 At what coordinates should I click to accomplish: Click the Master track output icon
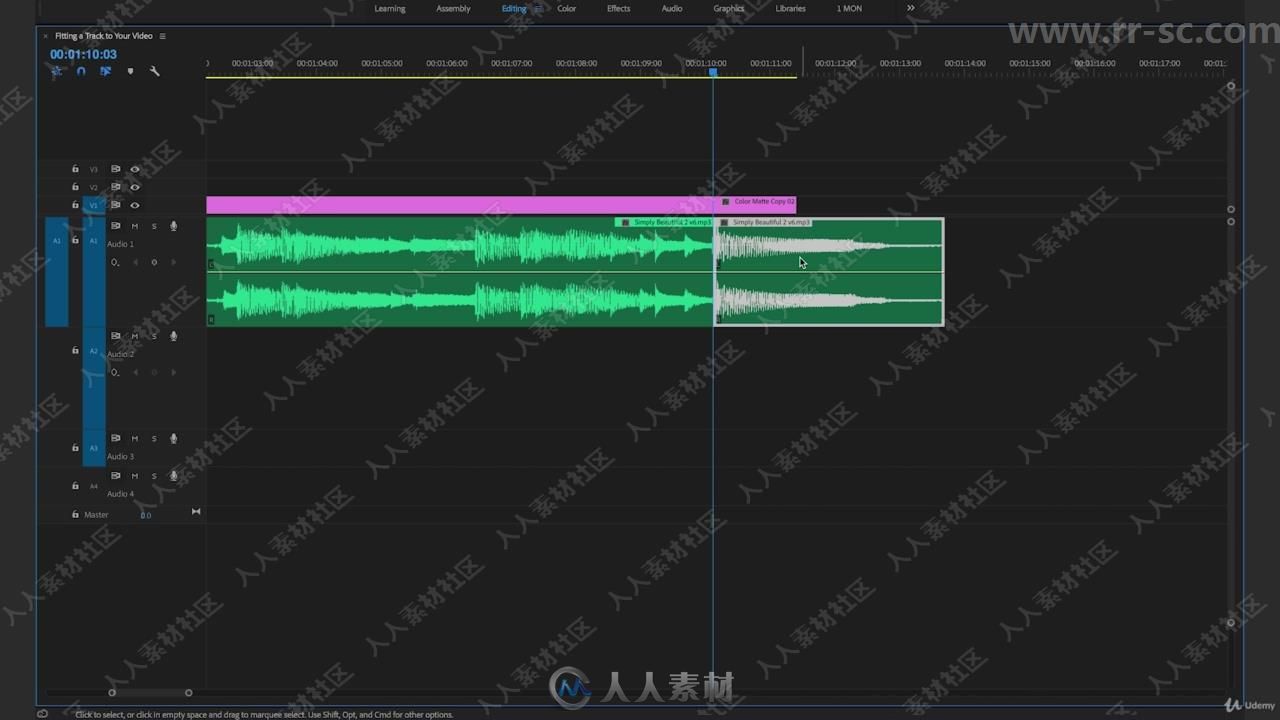click(196, 512)
